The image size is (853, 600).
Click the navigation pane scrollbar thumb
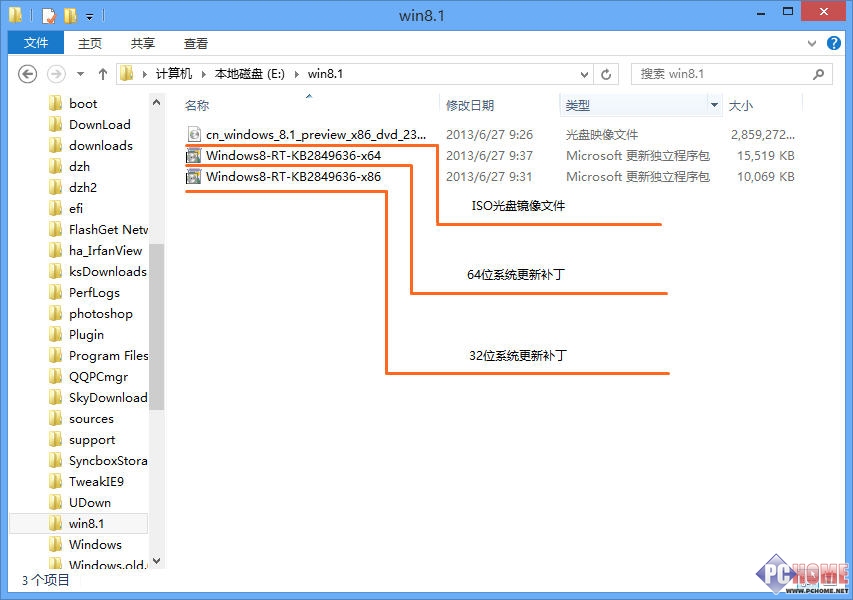click(x=157, y=326)
